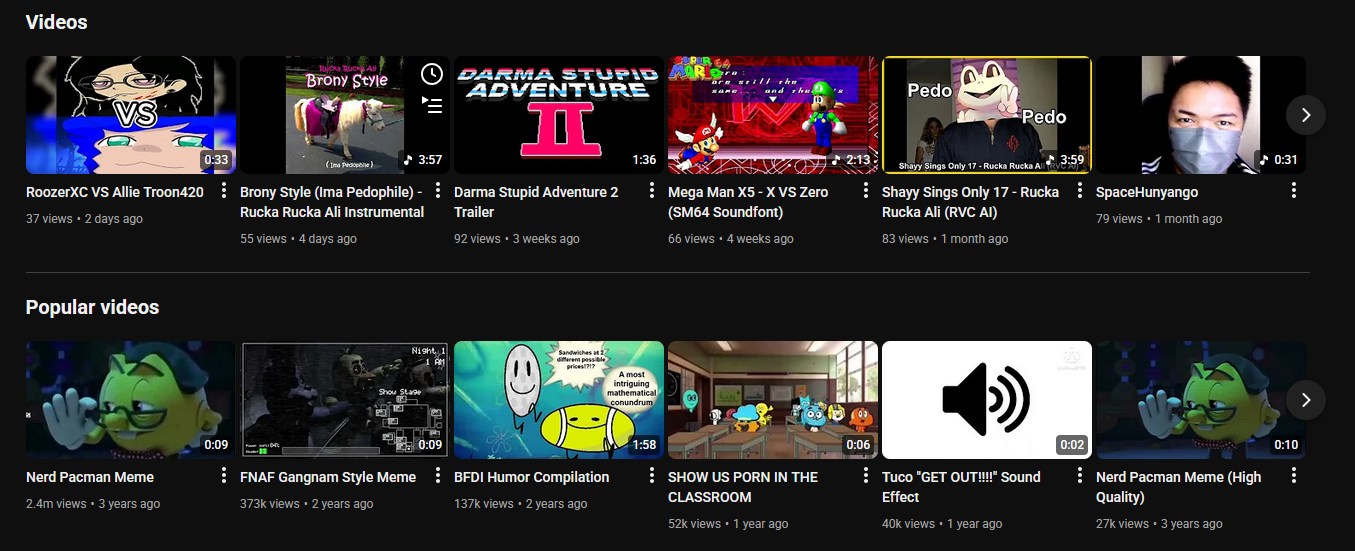The height and width of the screenshot is (551, 1355).
Task: Click the 1:36 duration badge on Darma thumbnail
Action: (644, 160)
